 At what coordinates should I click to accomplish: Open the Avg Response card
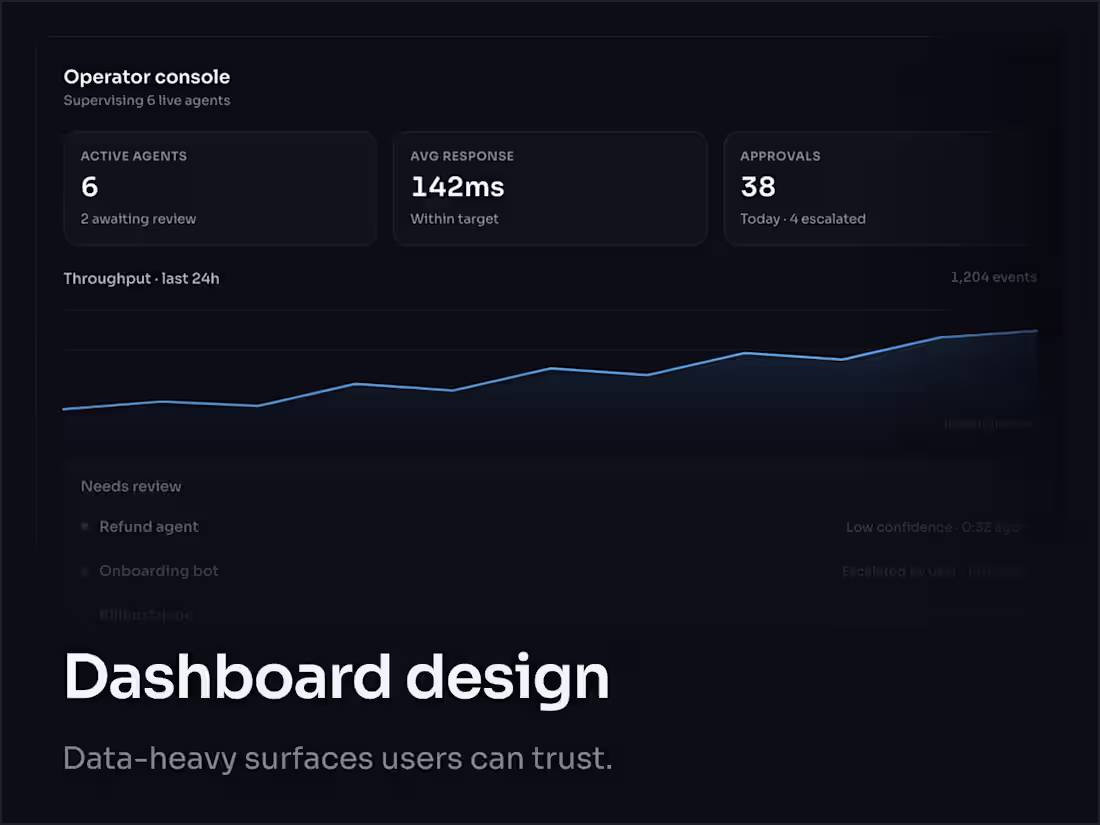550,189
